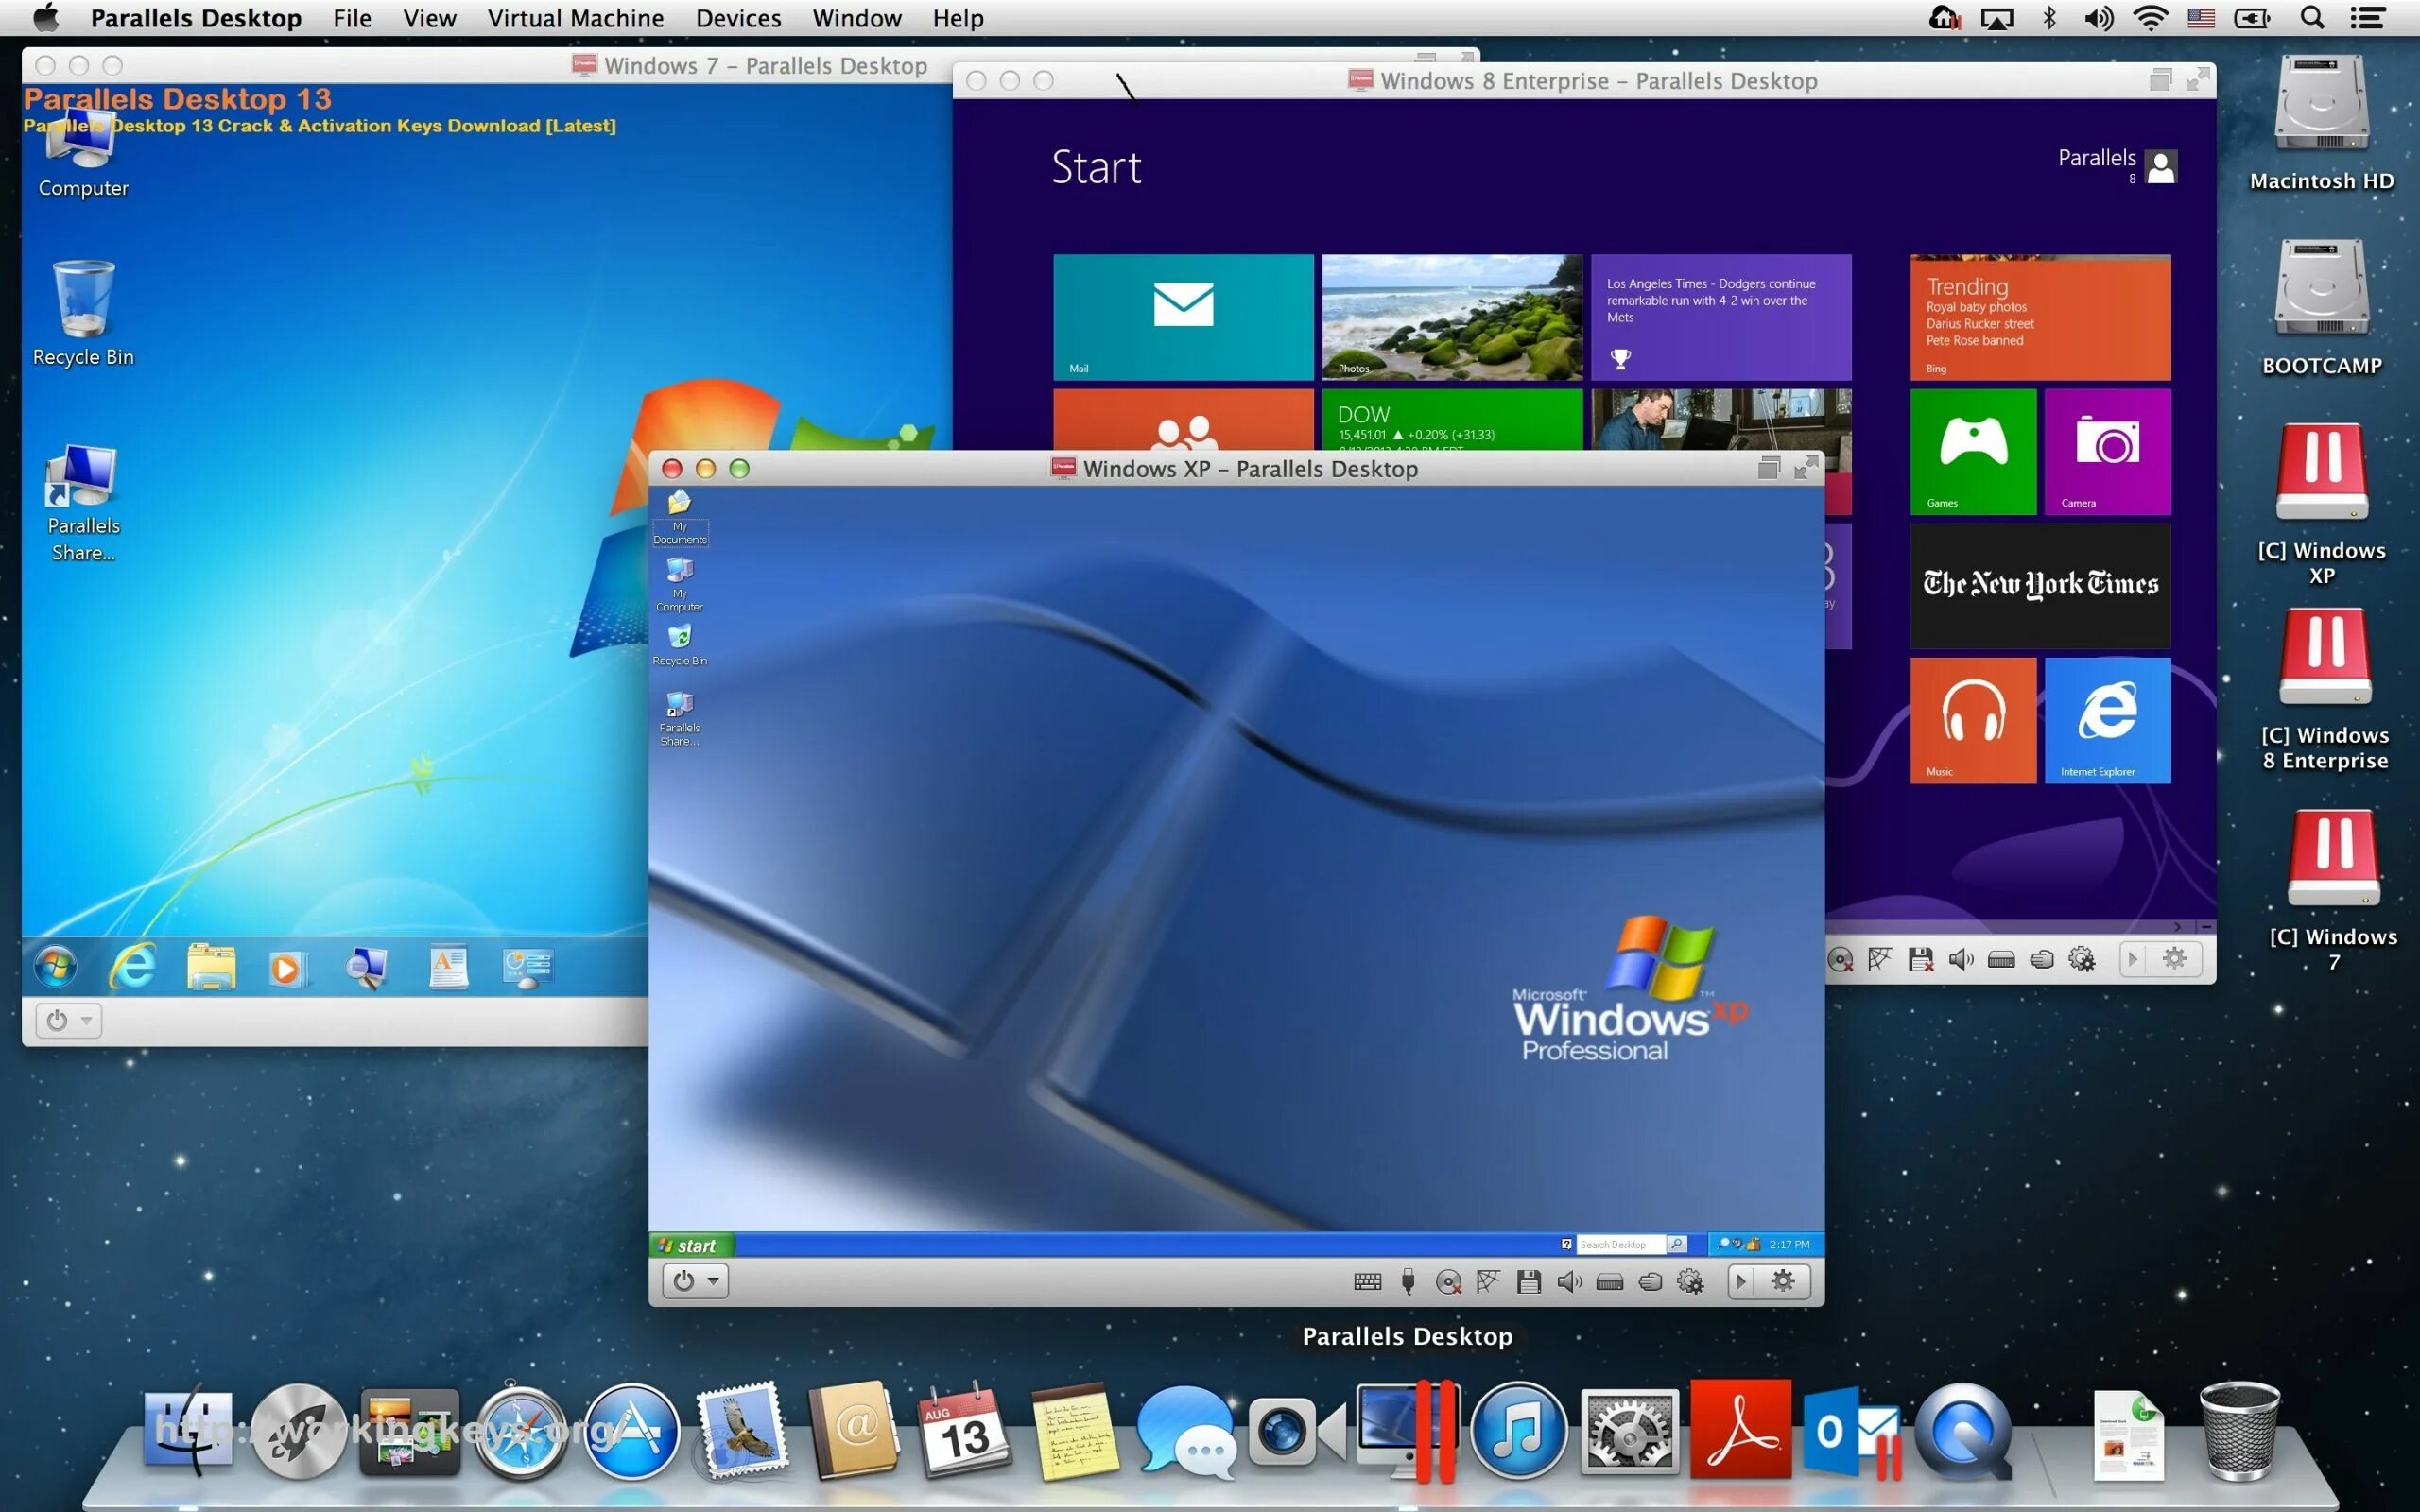Toggle sound icon in Windows 8 status bar

[1961, 960]
